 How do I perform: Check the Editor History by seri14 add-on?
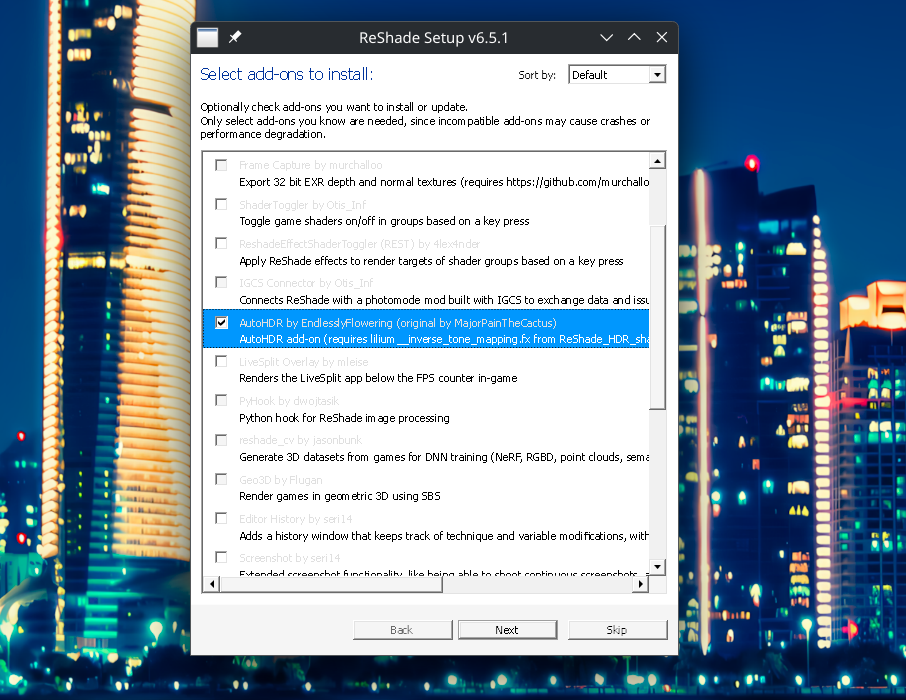[221, 518]
